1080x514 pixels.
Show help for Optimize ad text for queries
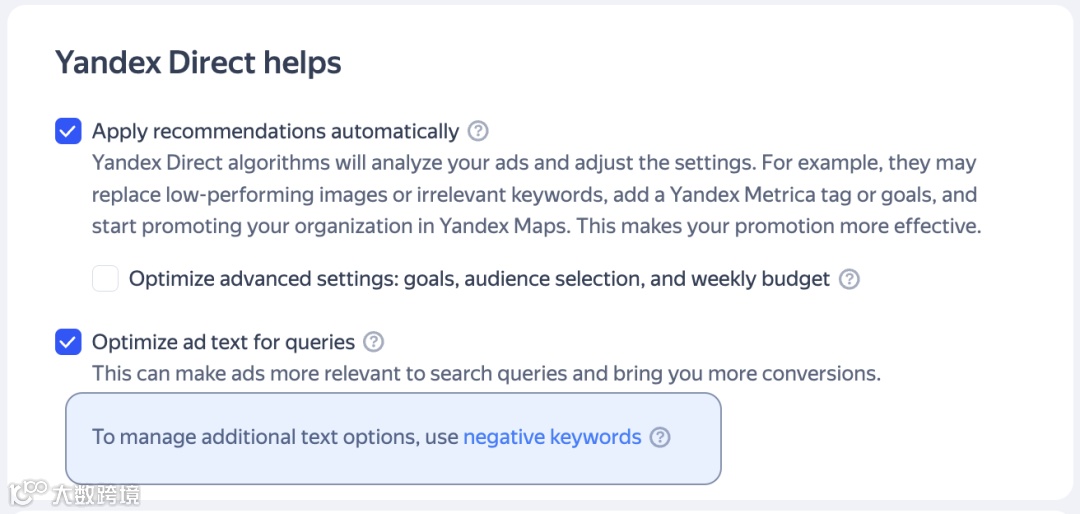(373, 342)
